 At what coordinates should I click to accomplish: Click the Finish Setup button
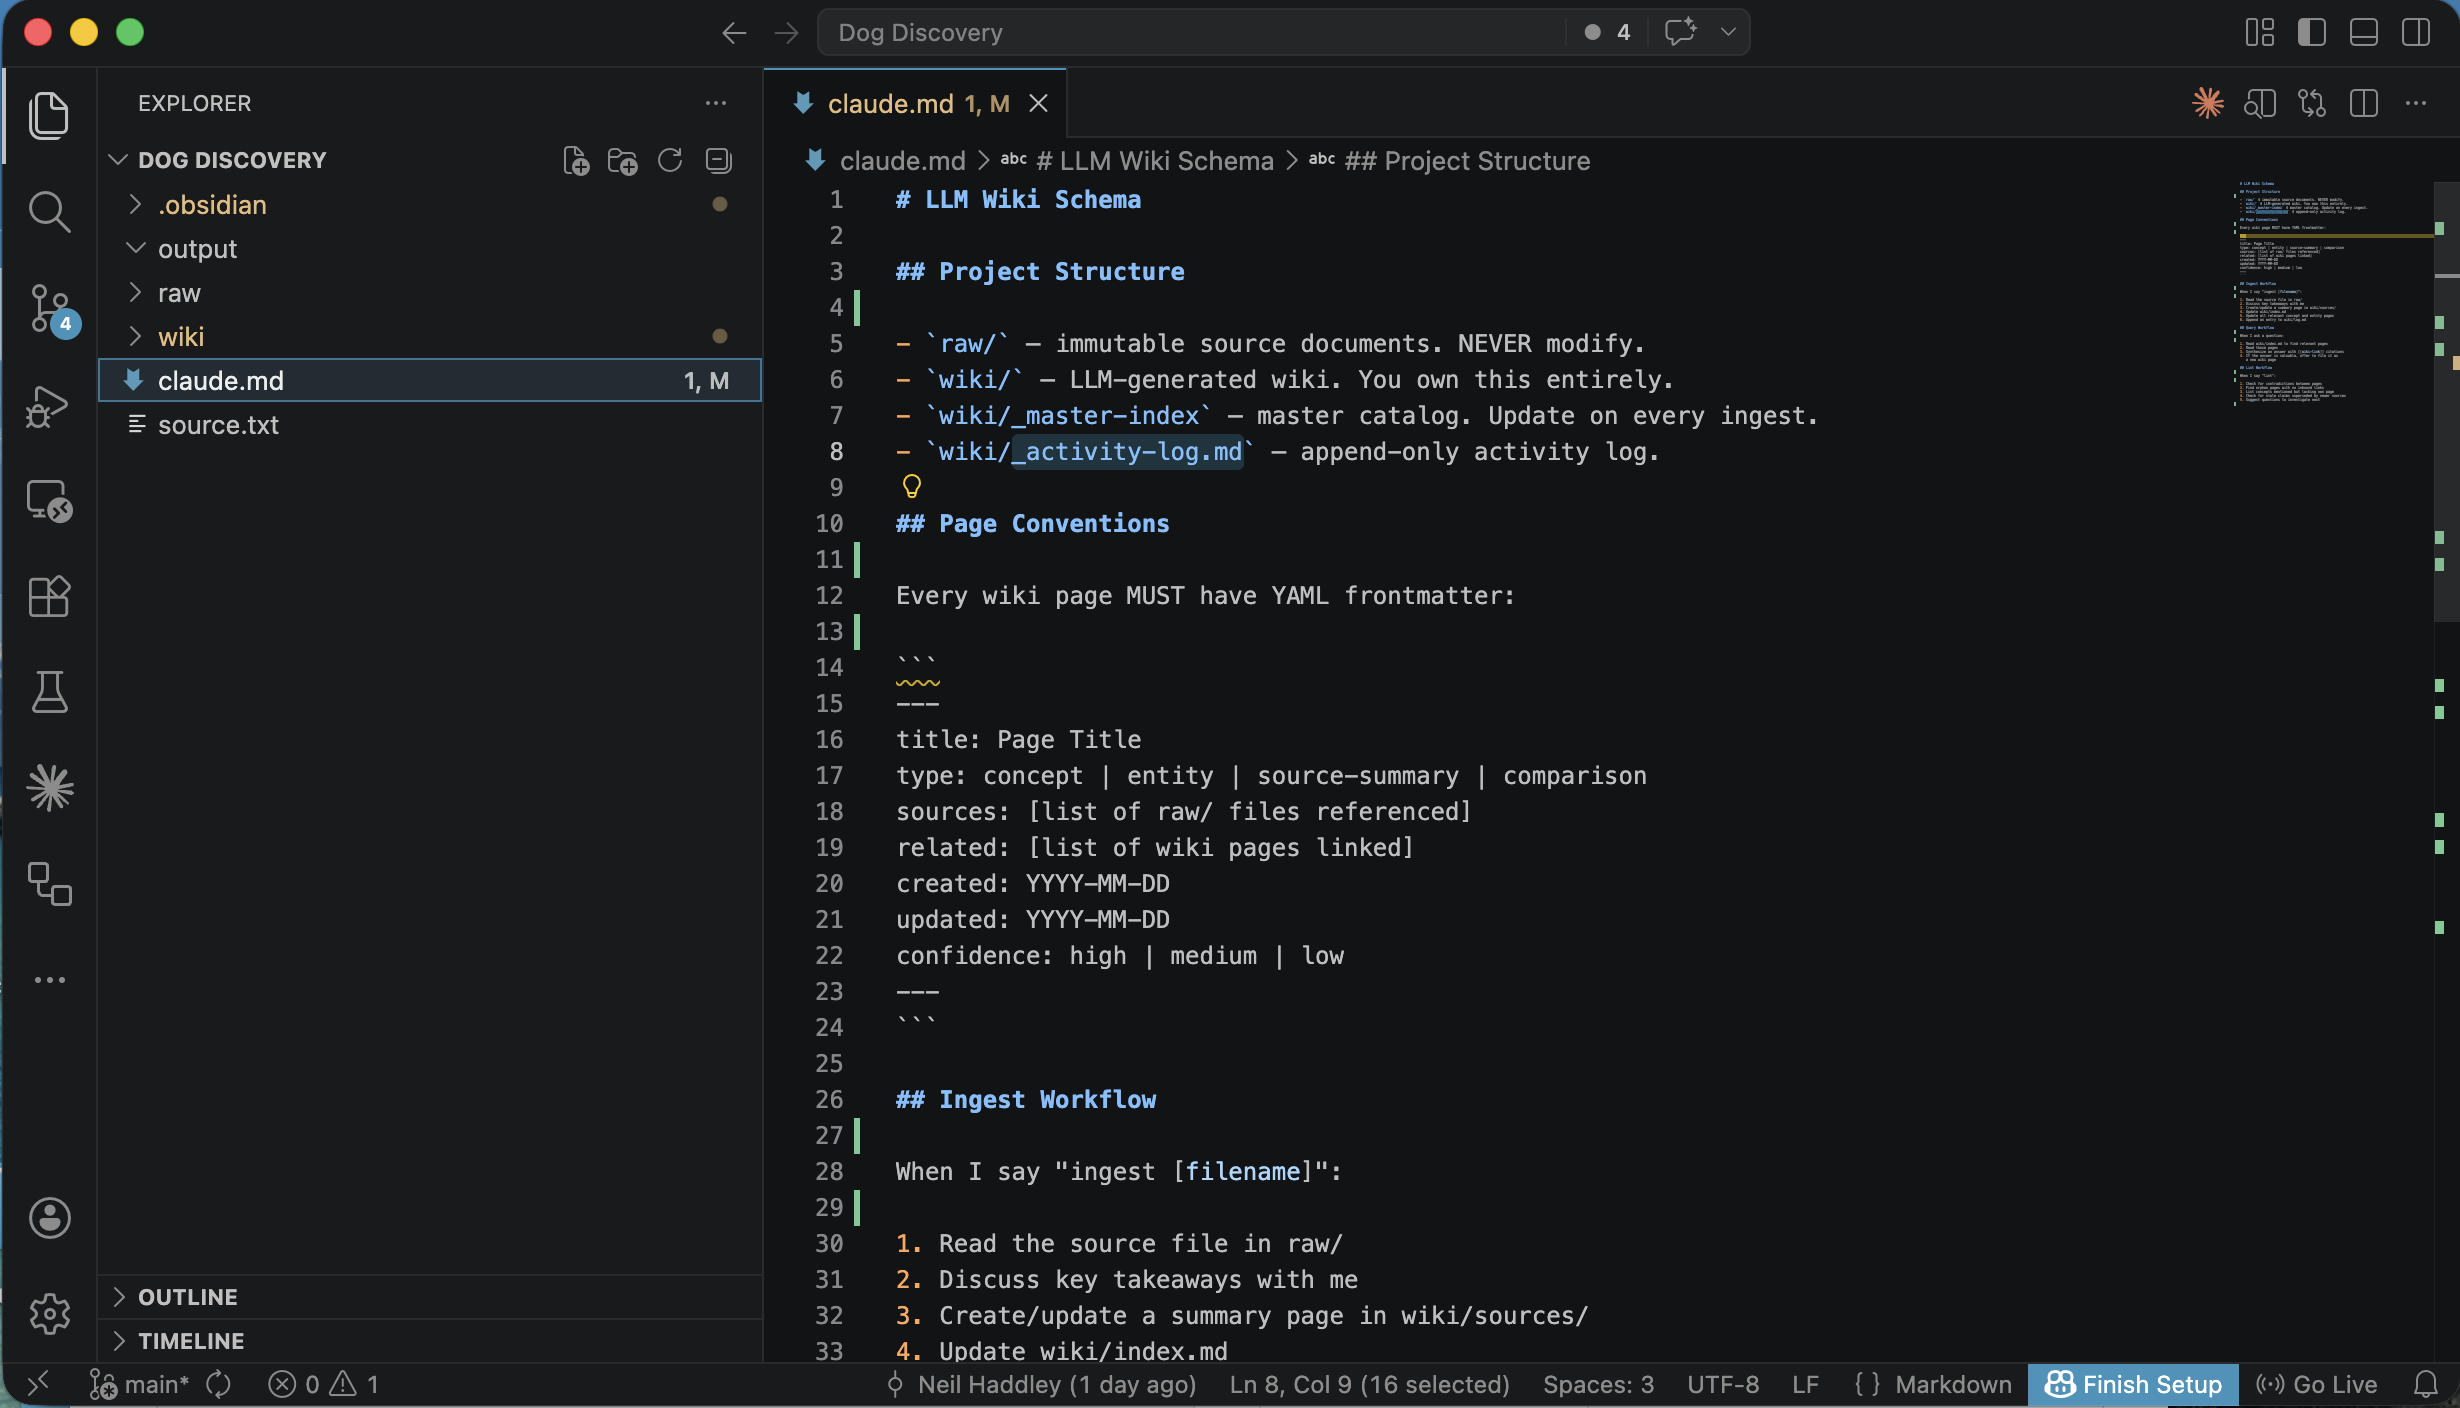click(2132, 1384)
